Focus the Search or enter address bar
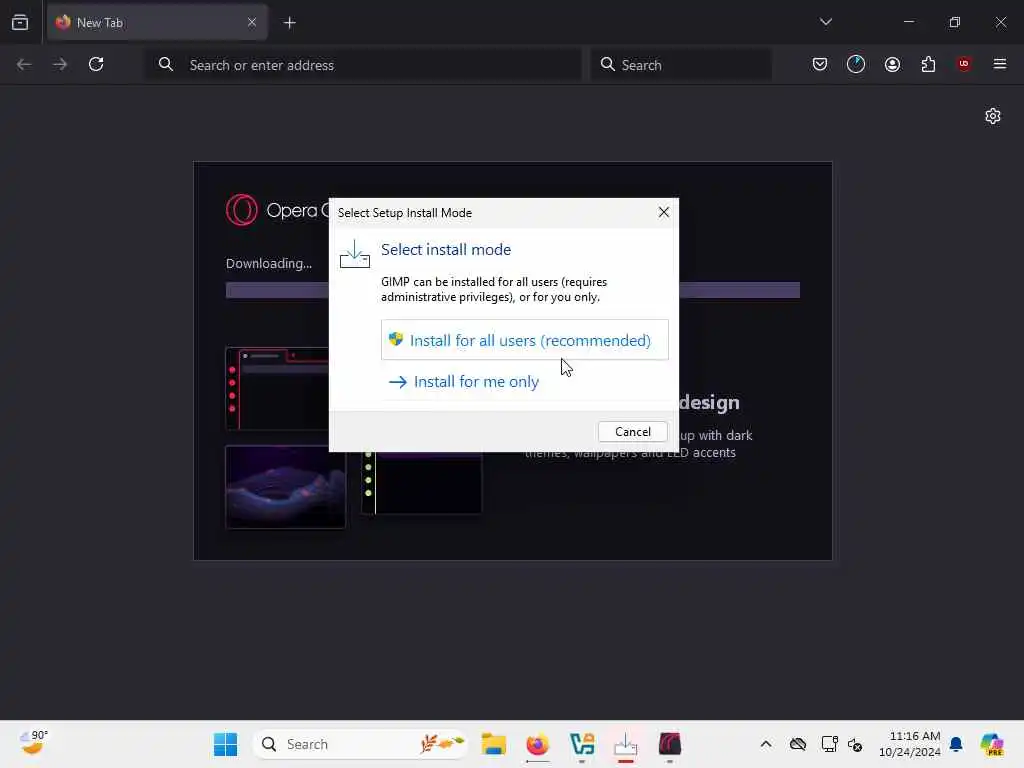 click(x=363, y=65)
